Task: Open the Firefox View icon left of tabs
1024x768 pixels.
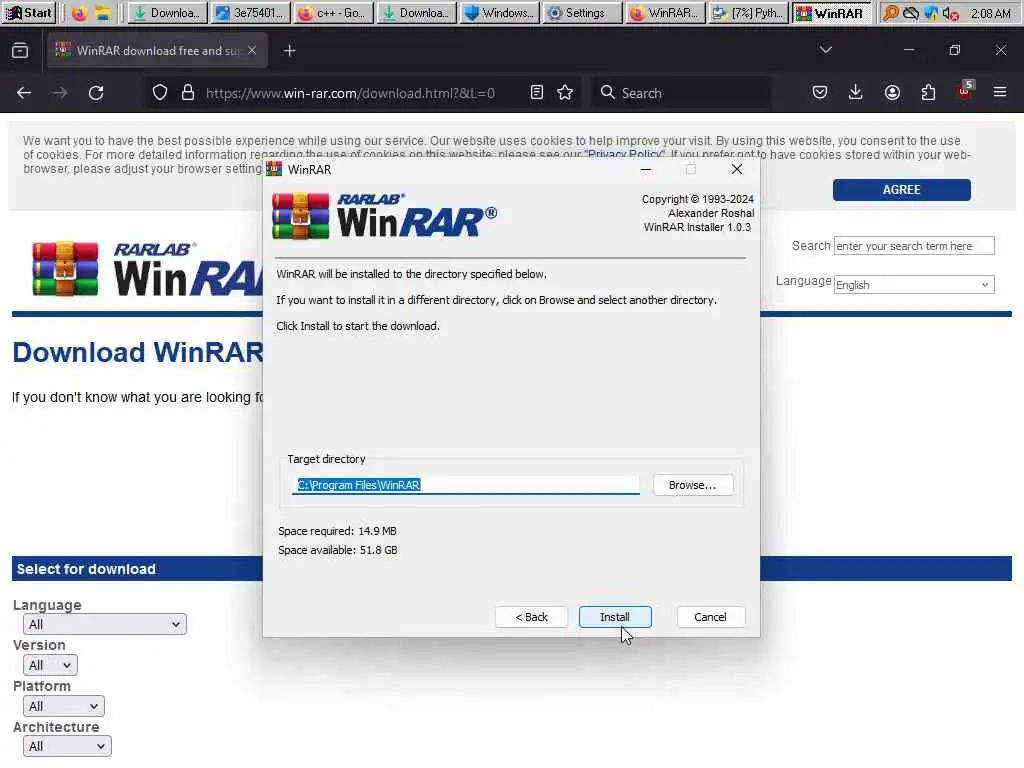Action: click(20, 50)
